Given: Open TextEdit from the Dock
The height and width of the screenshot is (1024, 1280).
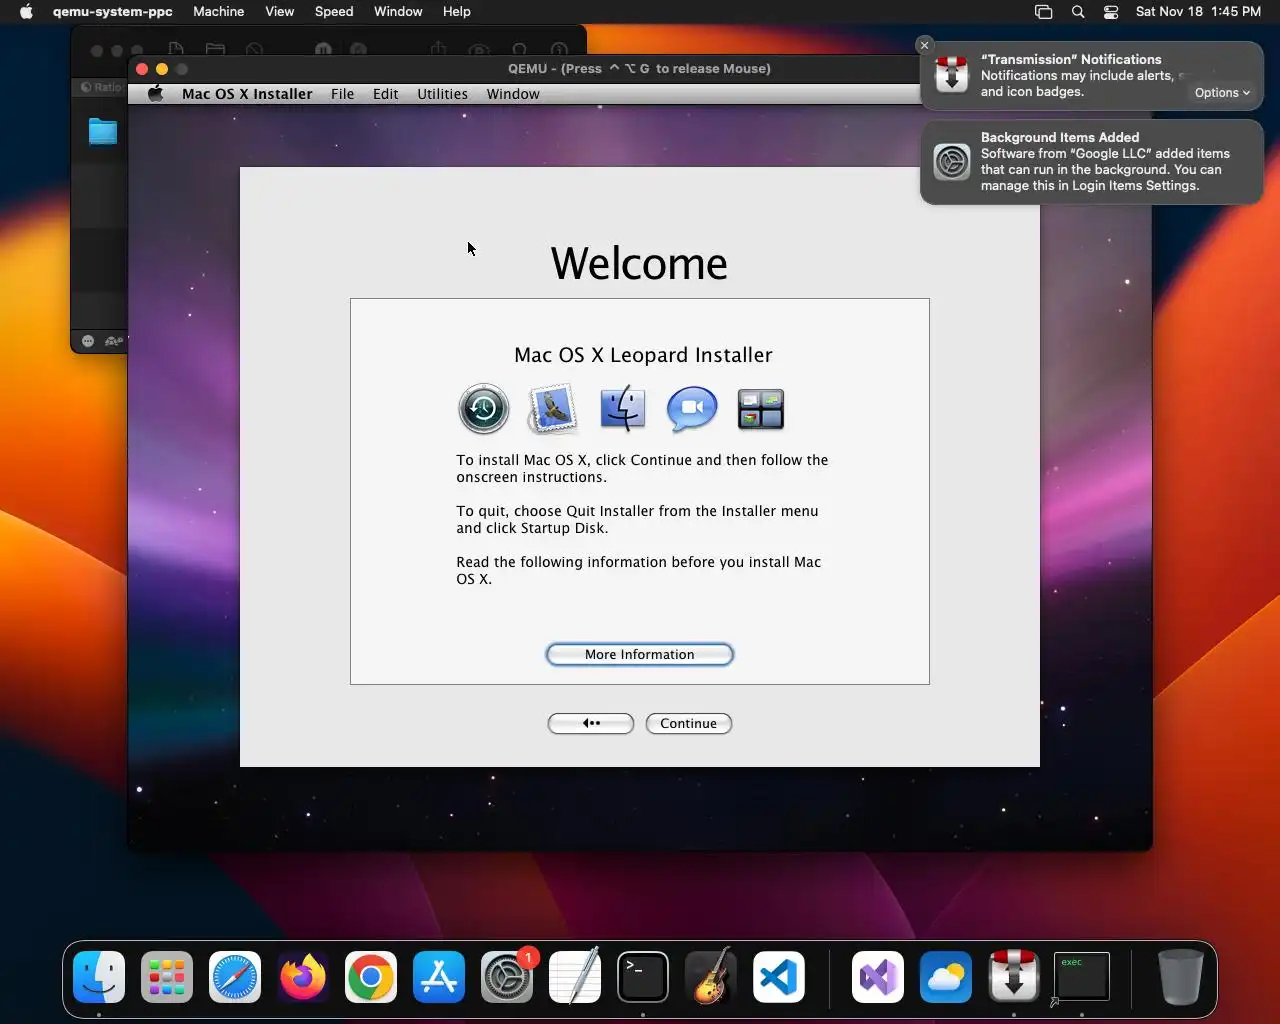Looking at the screenshot, I should (575, 977).
